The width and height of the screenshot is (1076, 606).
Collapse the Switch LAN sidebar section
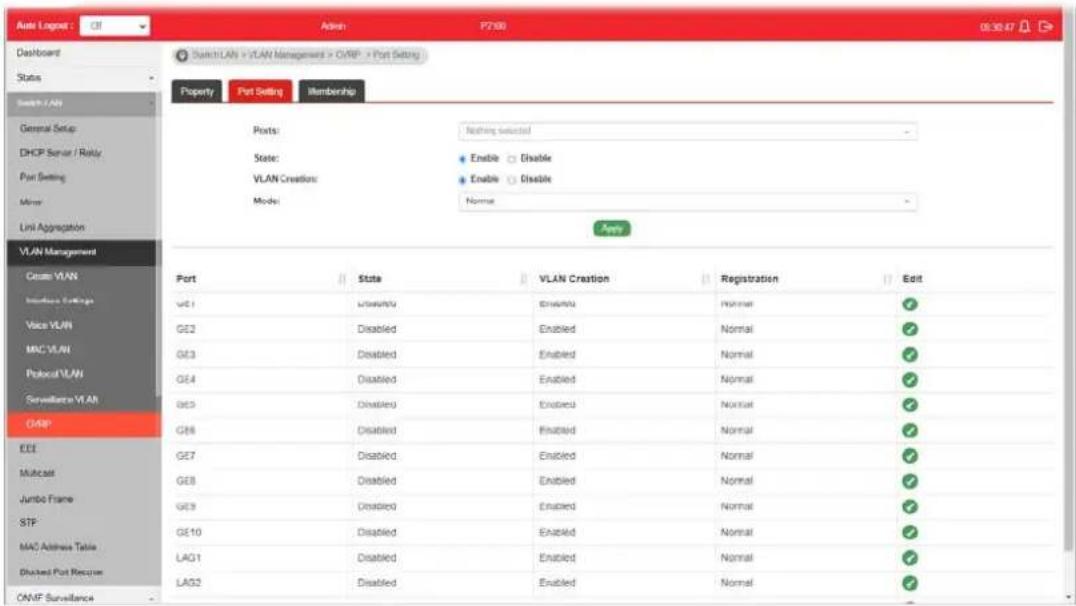[82, 103]
